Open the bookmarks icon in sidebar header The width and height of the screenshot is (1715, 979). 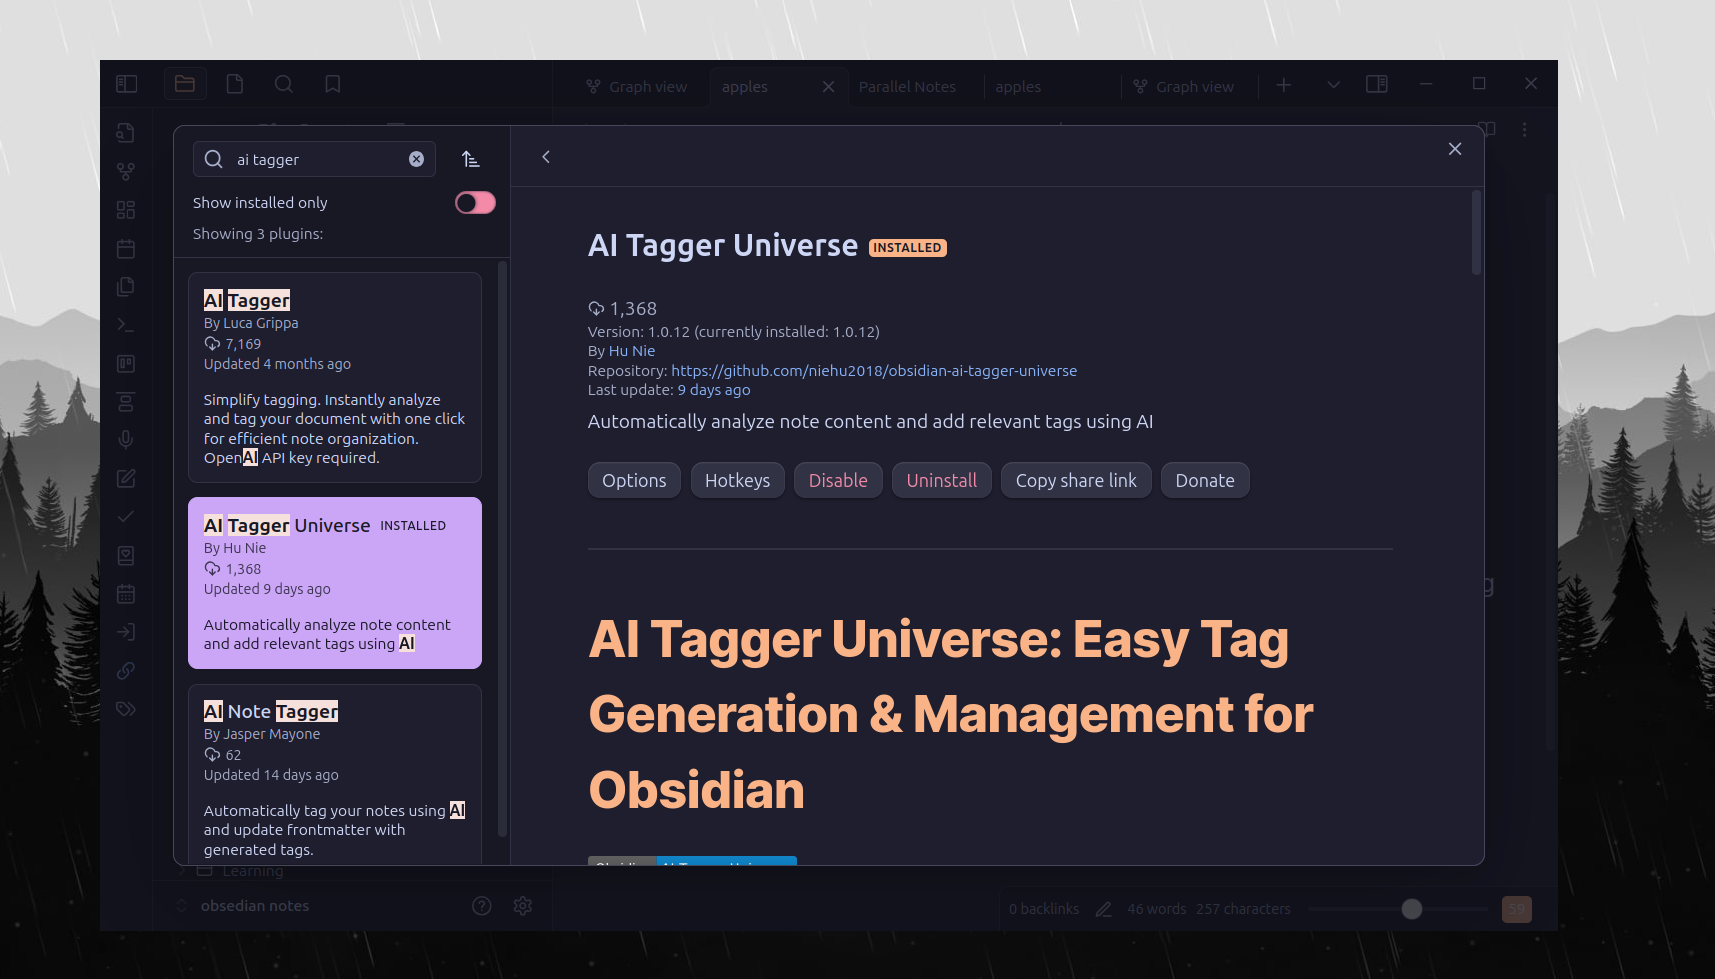(333, 84)
